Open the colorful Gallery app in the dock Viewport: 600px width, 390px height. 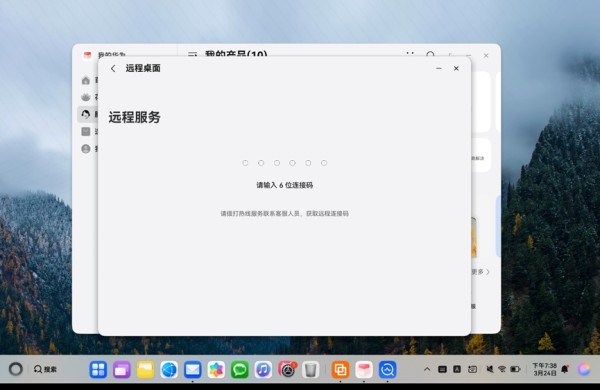[216, 370]
